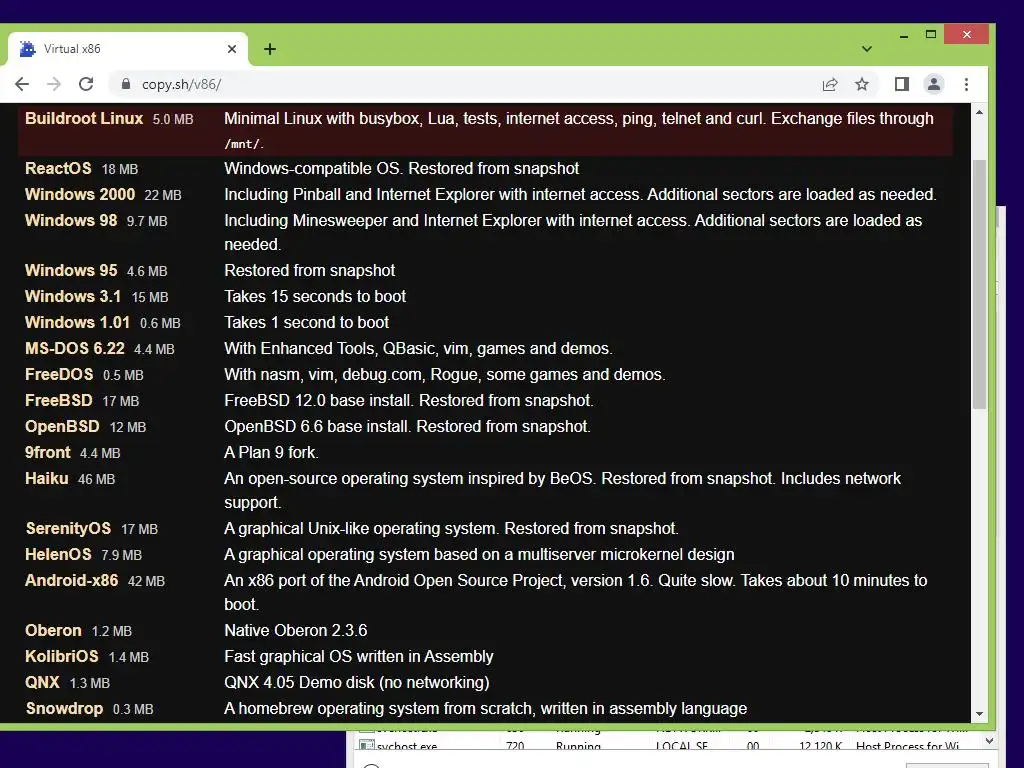This screenshot has width=1024, height=768.
Task: Boot the FreeBSD image
Action: pos(59,400)
